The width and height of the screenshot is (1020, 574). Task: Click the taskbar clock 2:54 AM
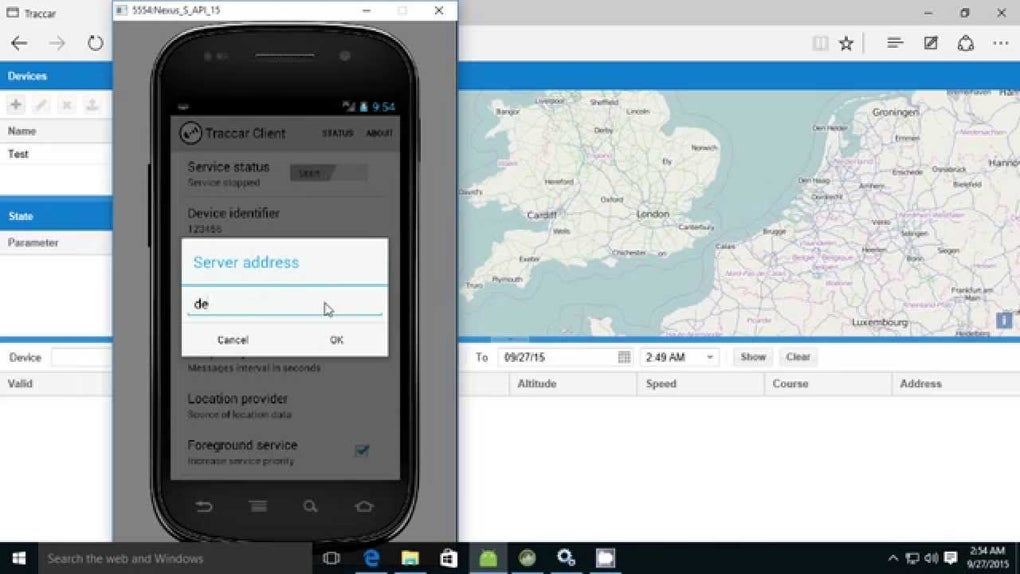tap(987, 558)
